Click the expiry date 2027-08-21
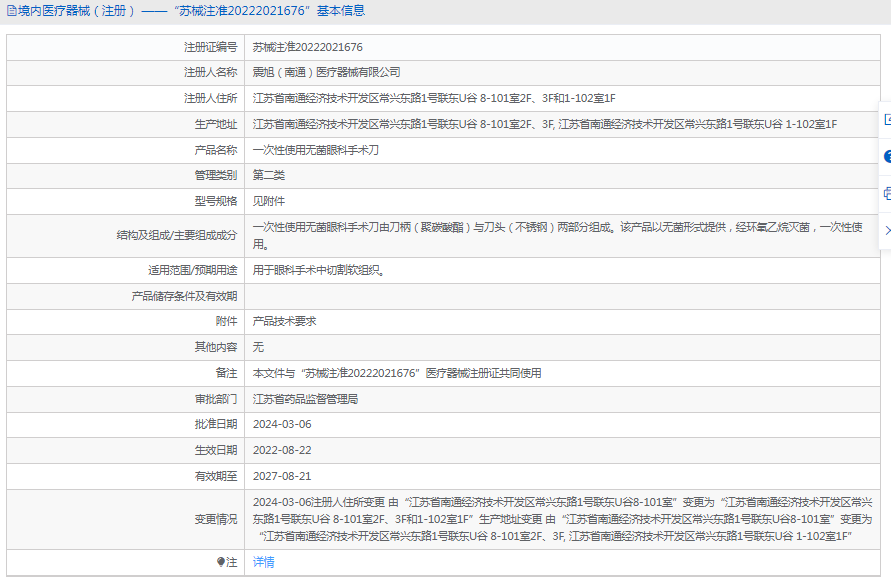Screen dimensions: 891x582 pos(282,476)
